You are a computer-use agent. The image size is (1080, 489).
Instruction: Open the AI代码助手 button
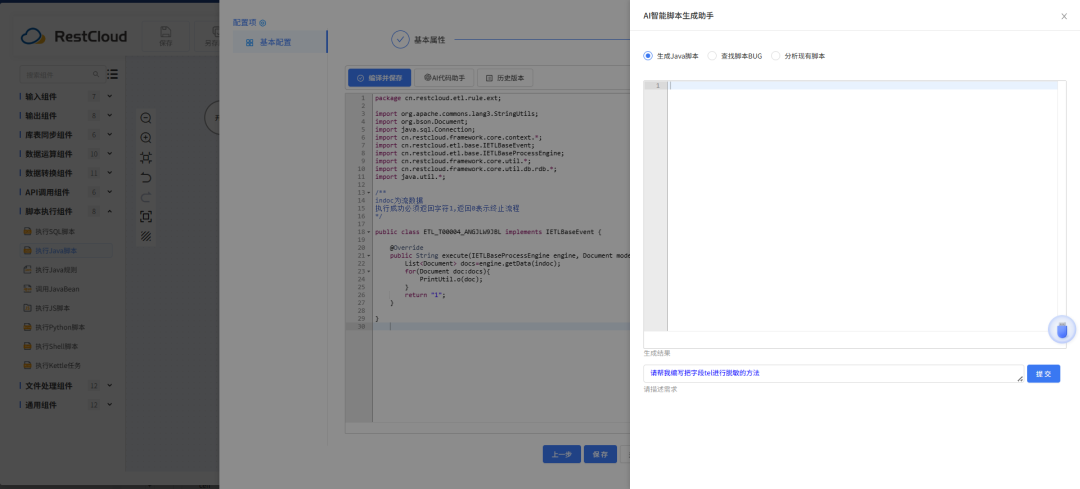click(444, 78)
